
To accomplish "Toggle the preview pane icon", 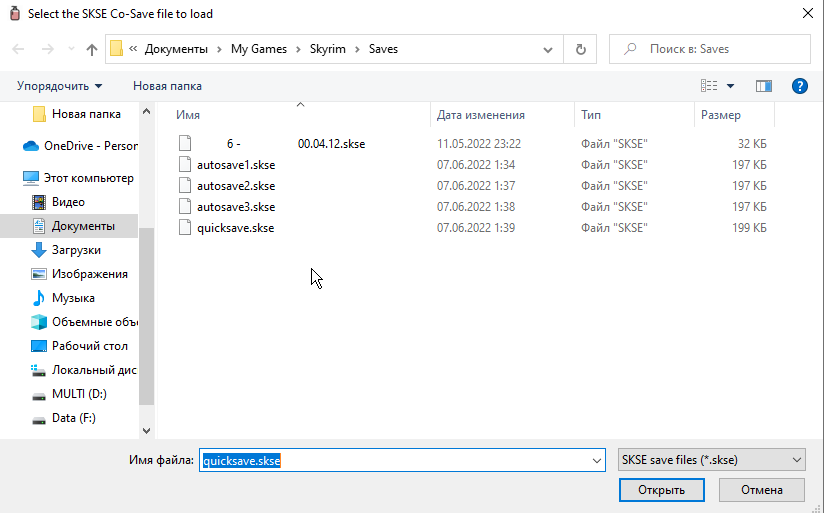I will point(764,86).
